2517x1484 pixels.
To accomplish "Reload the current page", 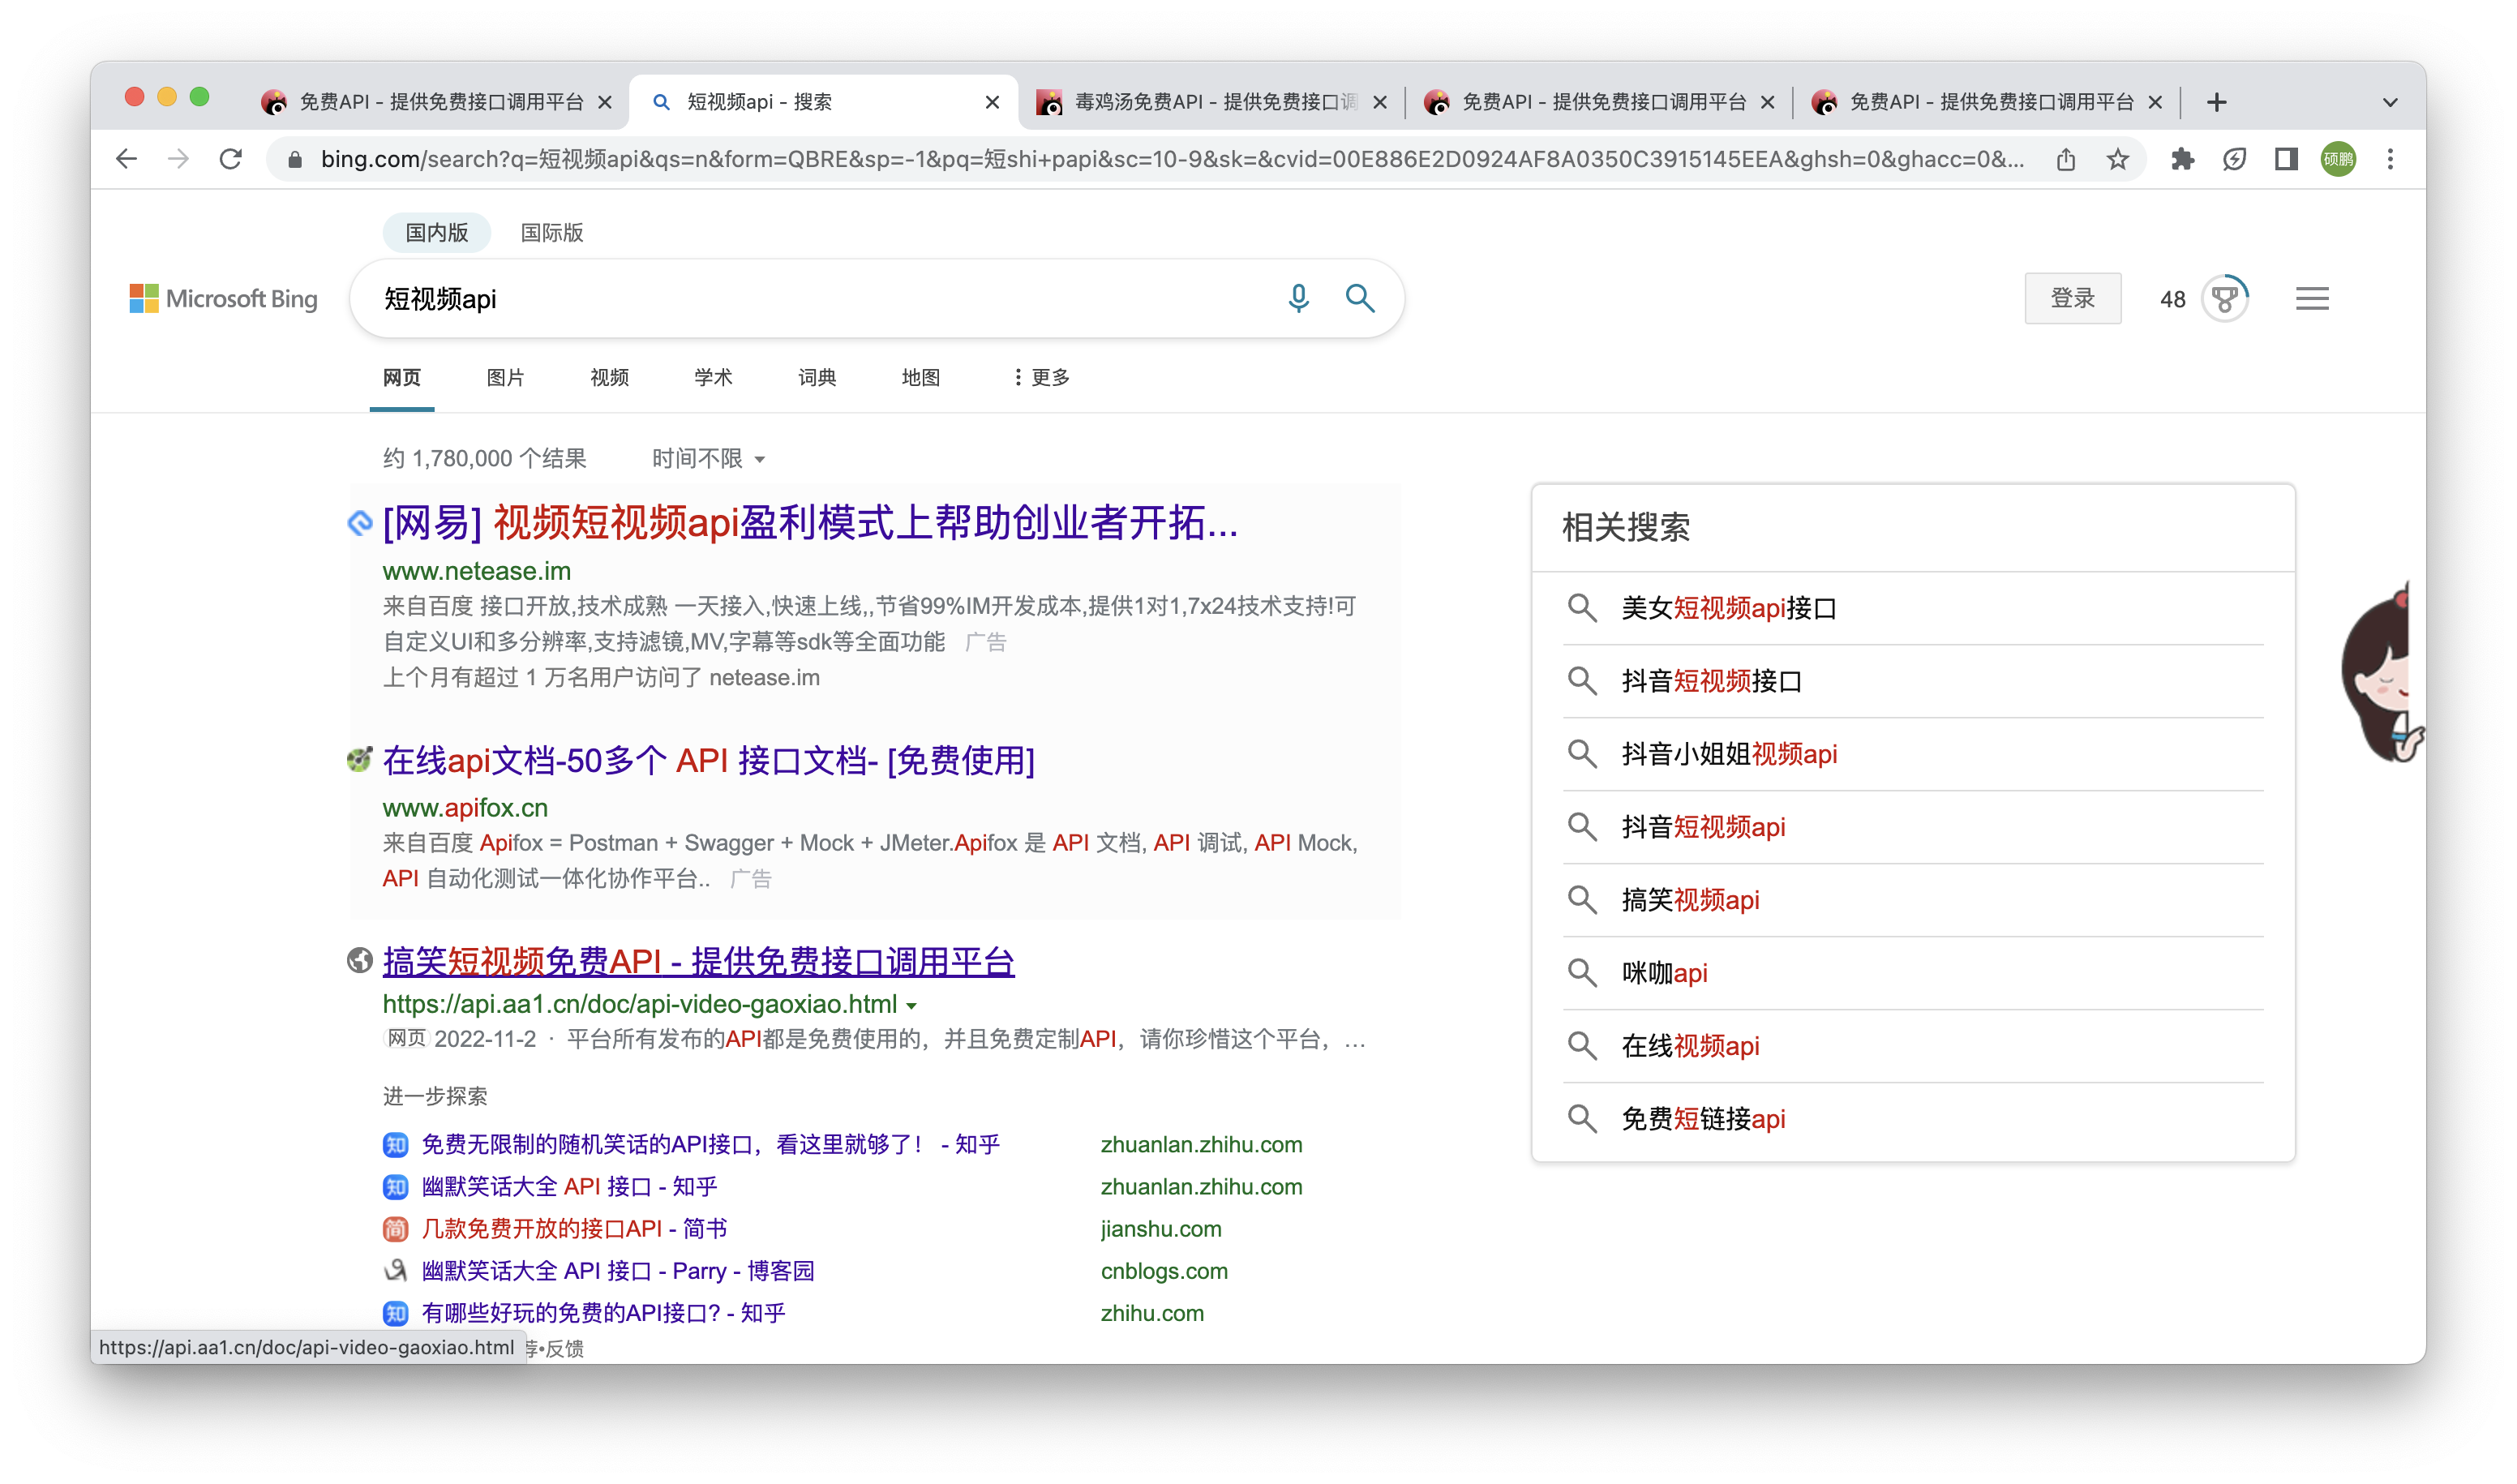I will [231, 159].
